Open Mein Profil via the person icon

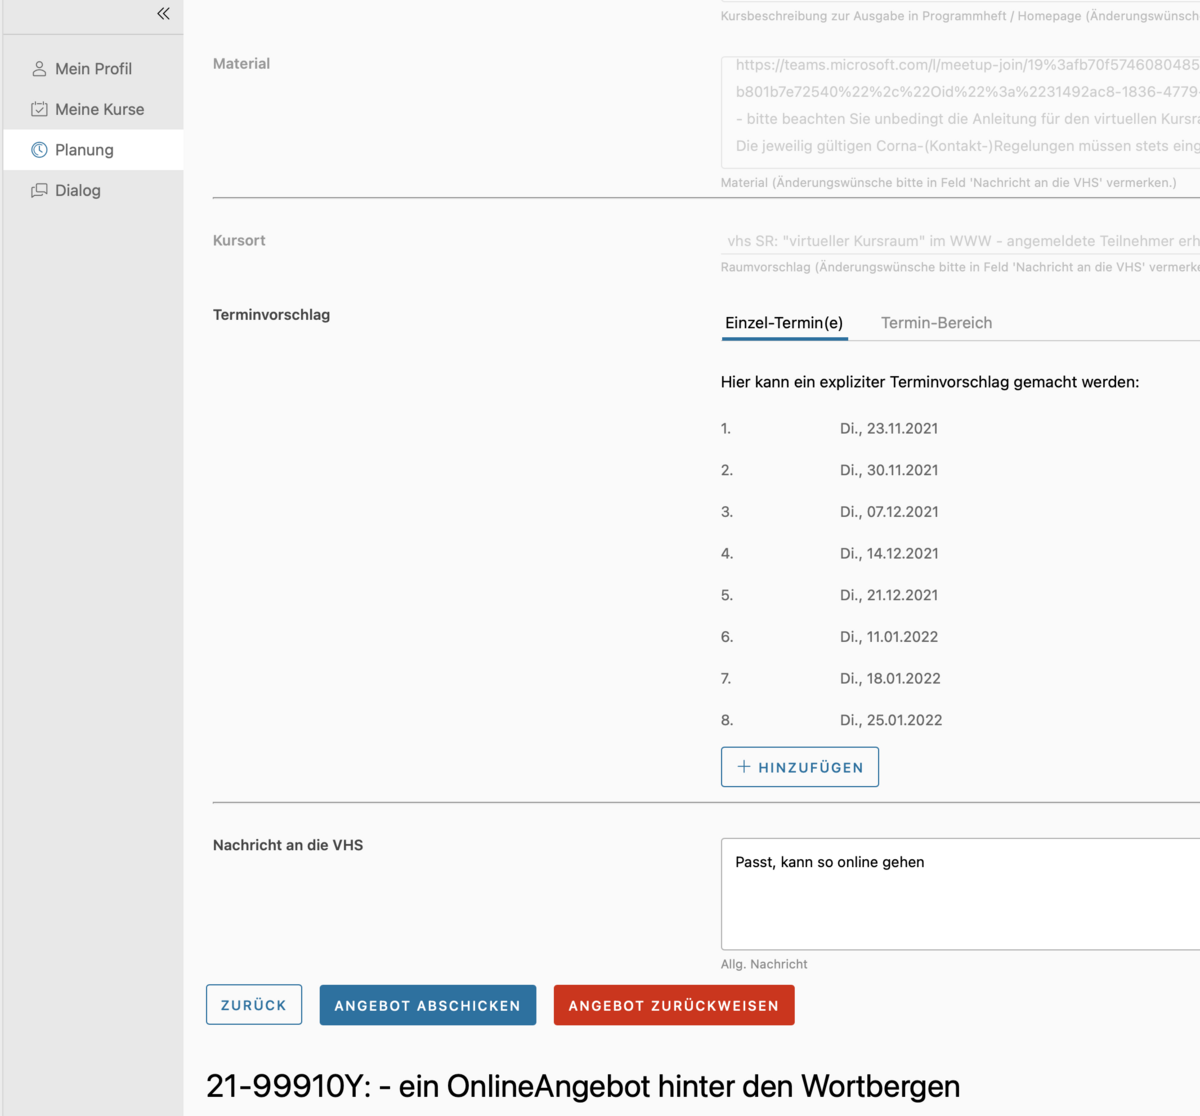point(40,69)
